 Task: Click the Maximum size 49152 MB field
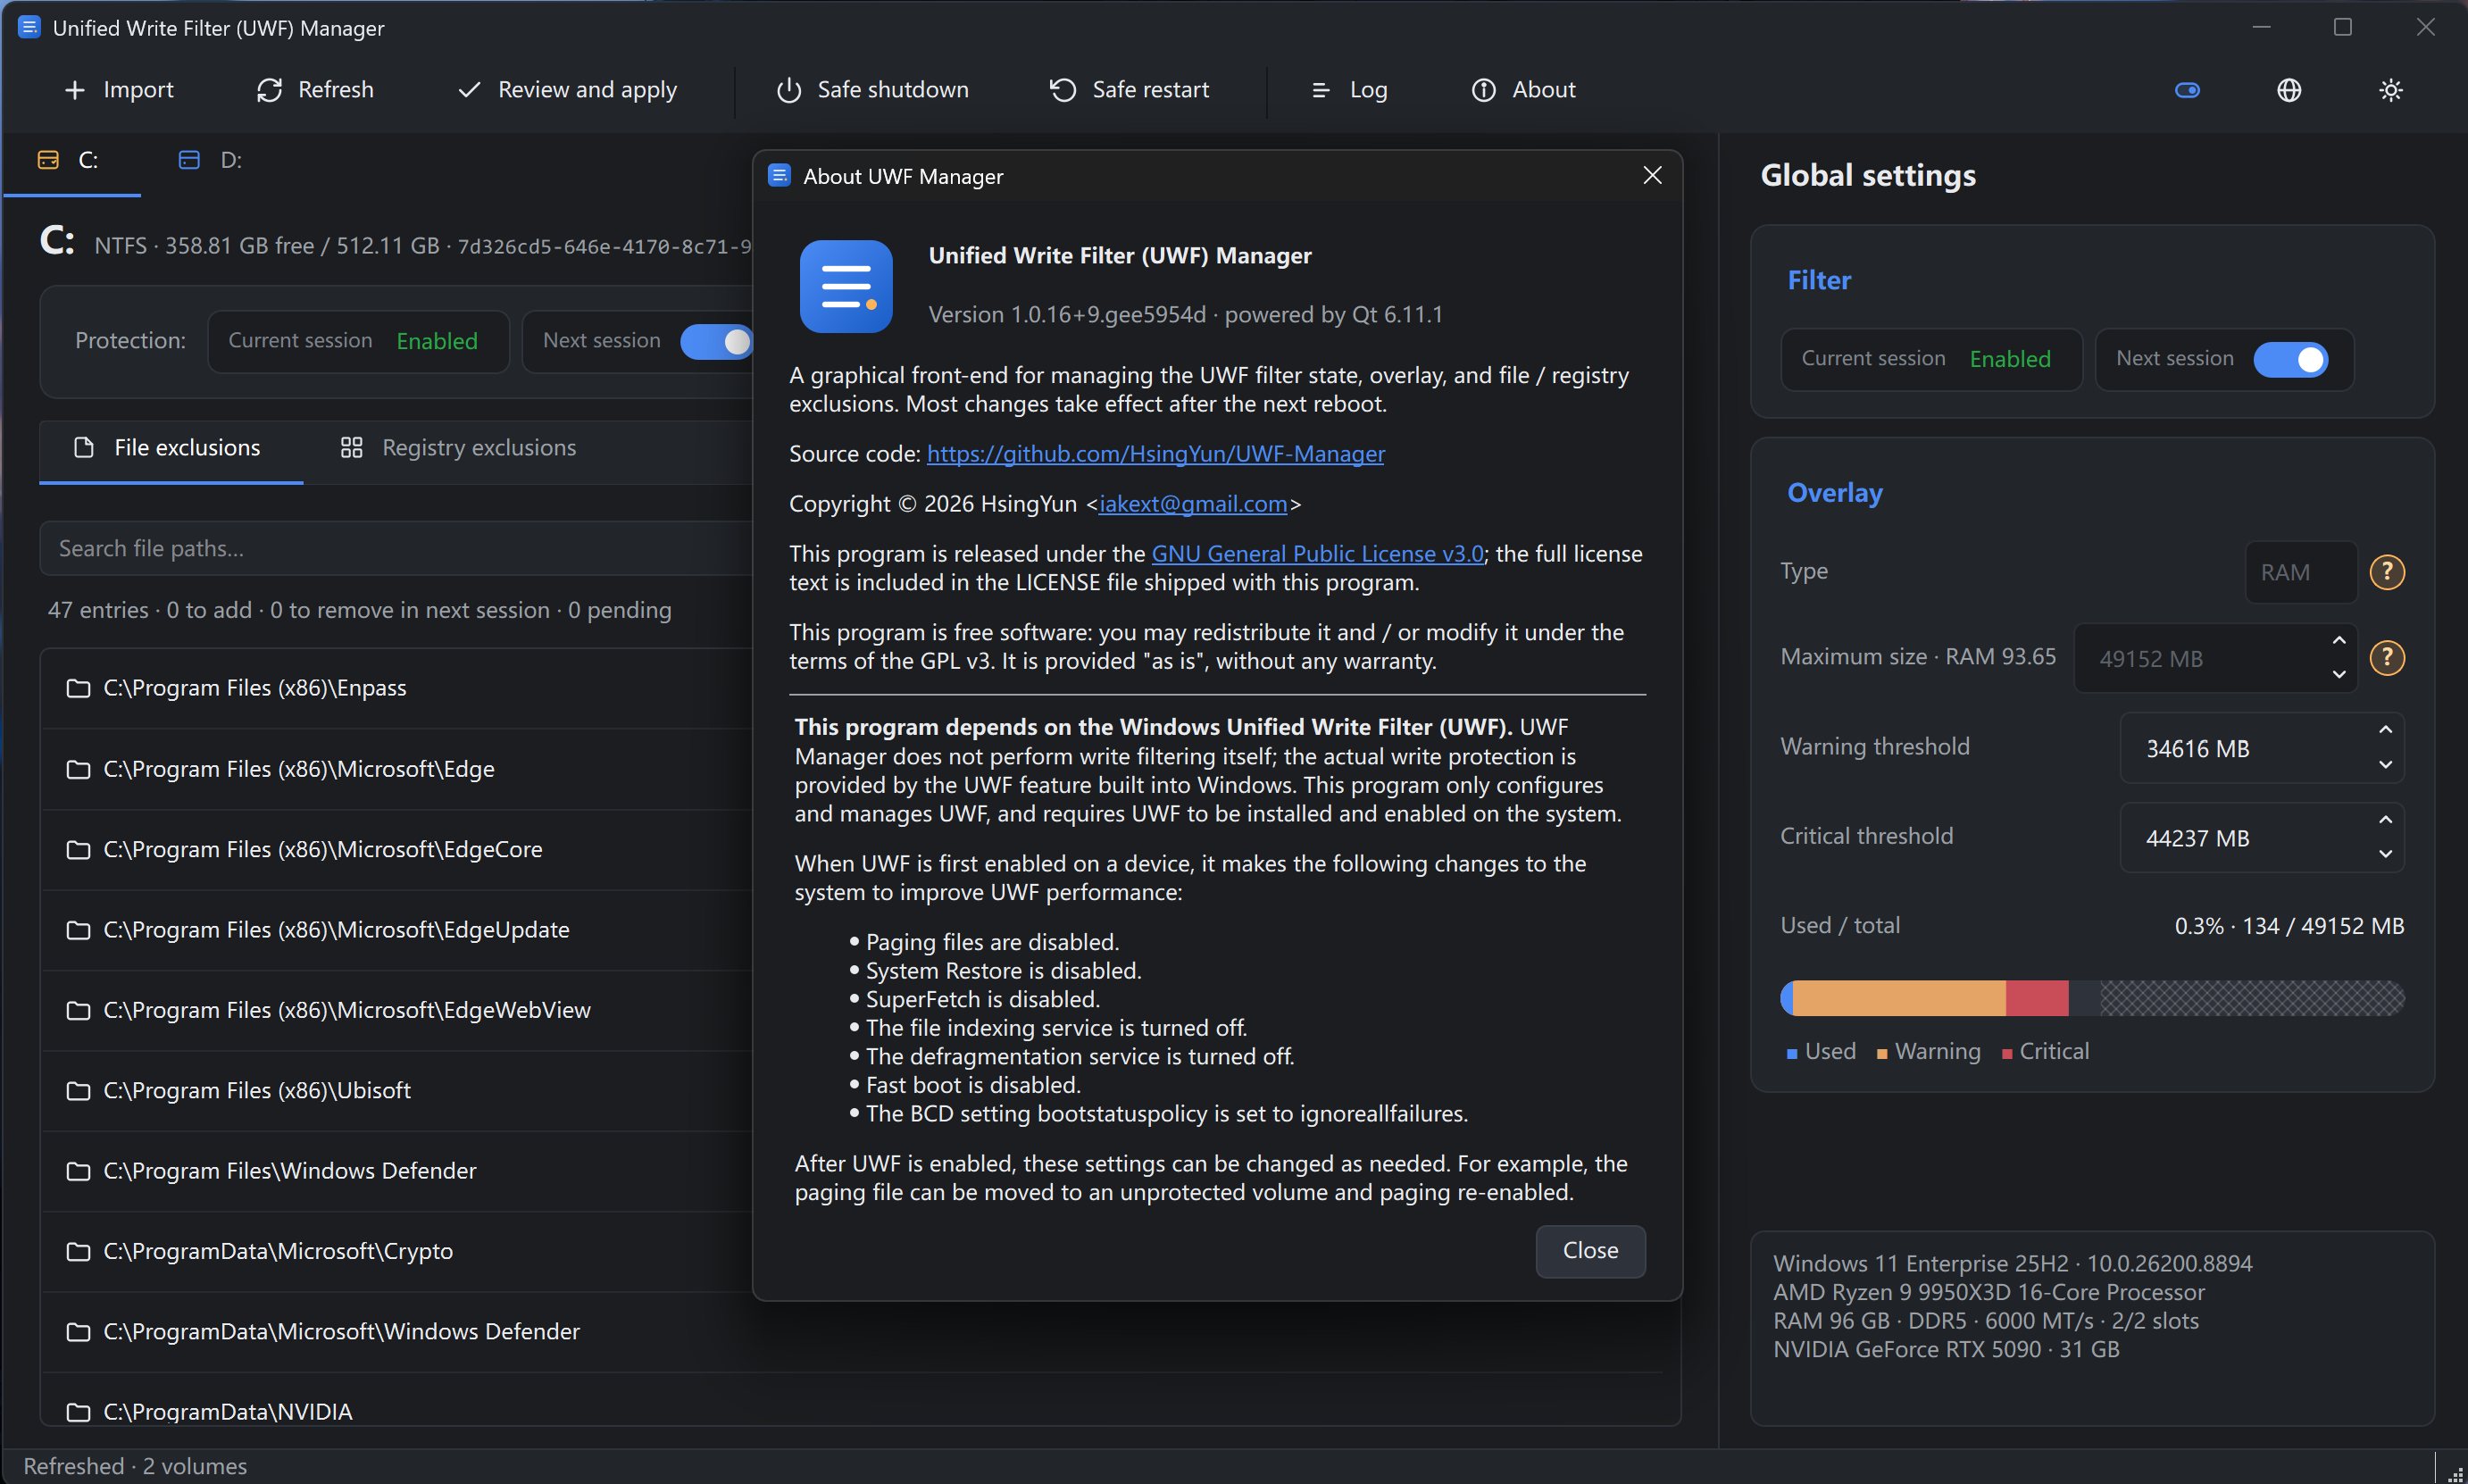click(2215, 658)
